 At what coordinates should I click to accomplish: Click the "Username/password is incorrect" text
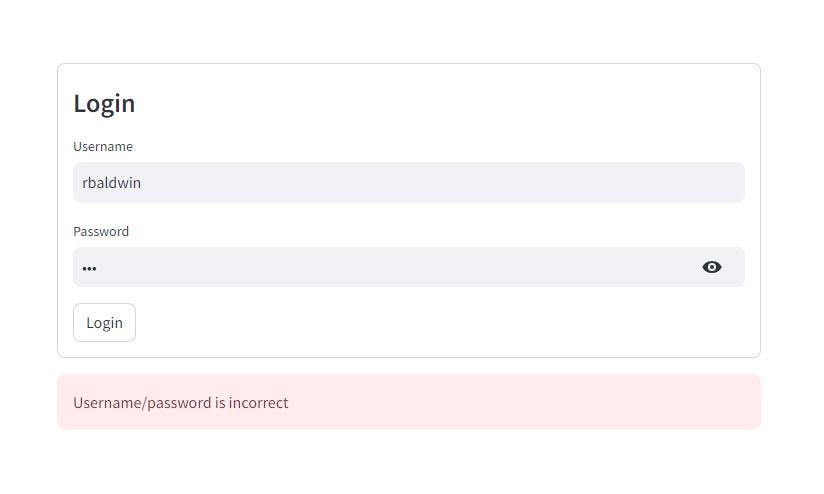[x=181, y=402]
